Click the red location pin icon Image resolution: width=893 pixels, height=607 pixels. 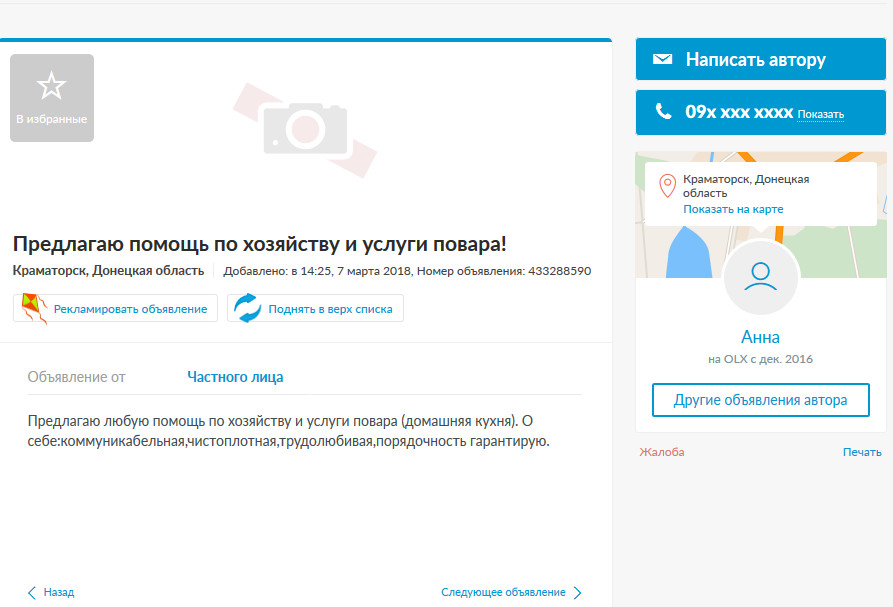[x=667, y=186]
